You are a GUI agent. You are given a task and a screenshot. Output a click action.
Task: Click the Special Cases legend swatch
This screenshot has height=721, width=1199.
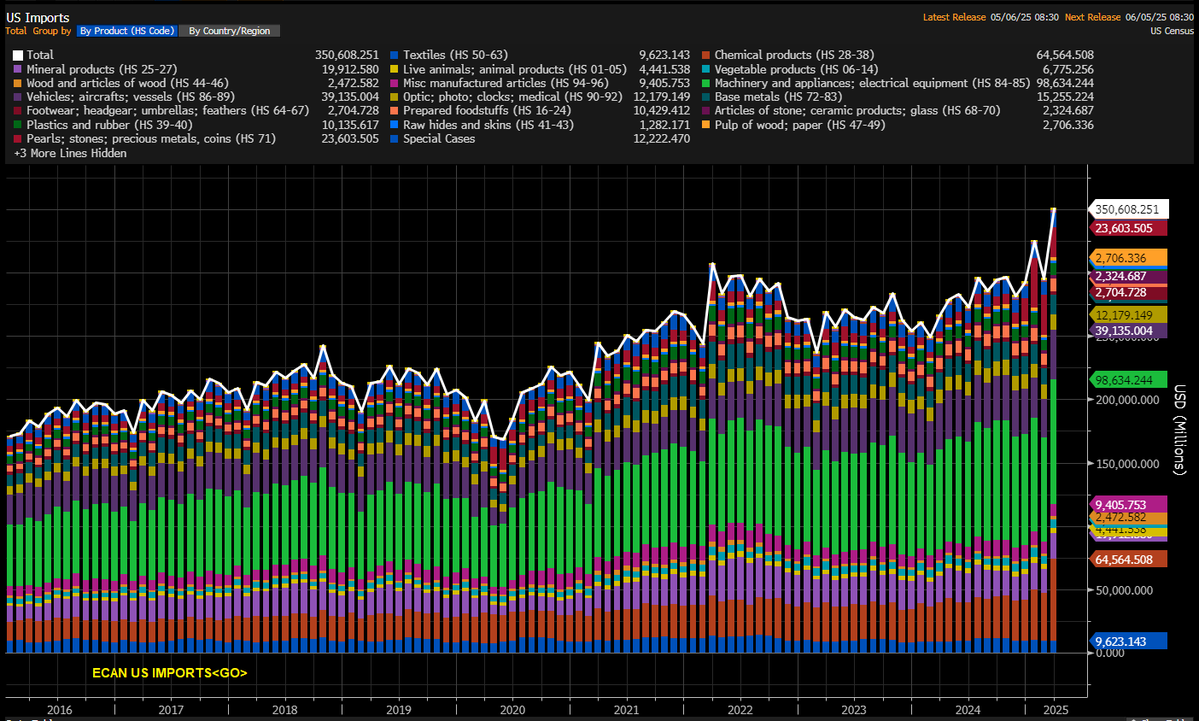point(395,139)
